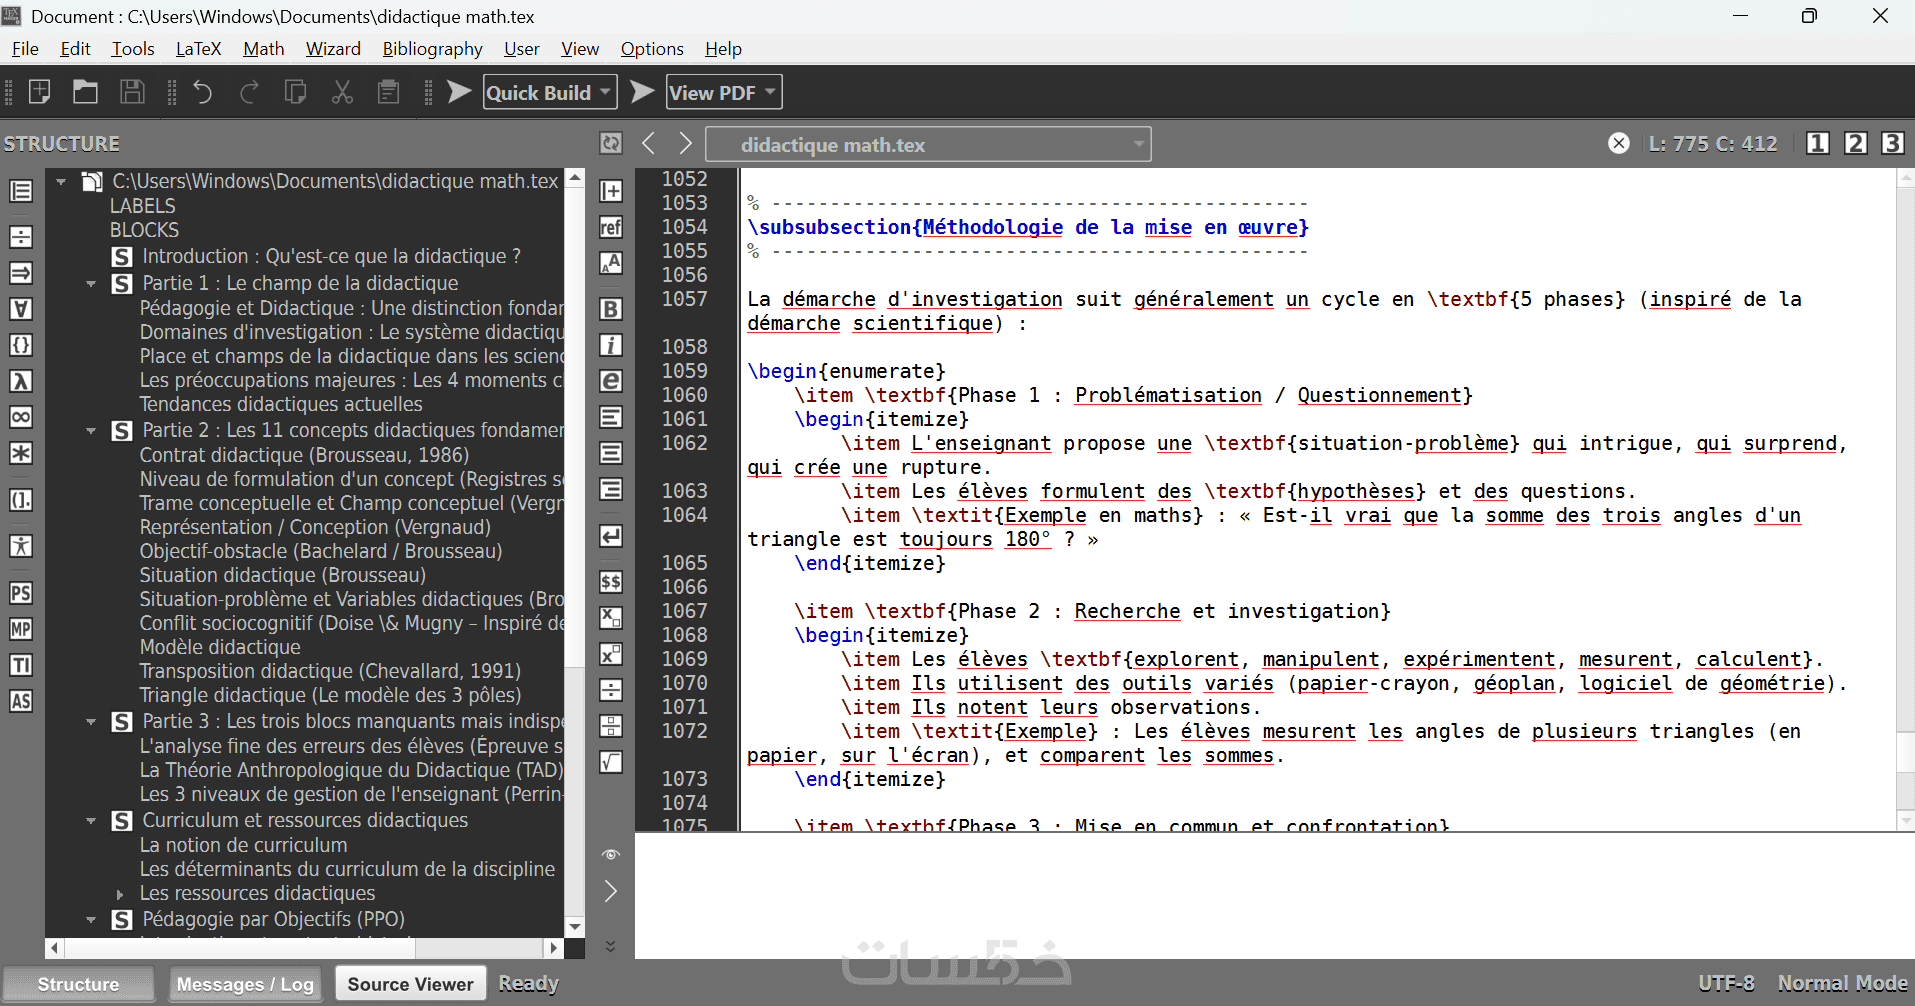Open the Wizard menu

click(333, 49)
